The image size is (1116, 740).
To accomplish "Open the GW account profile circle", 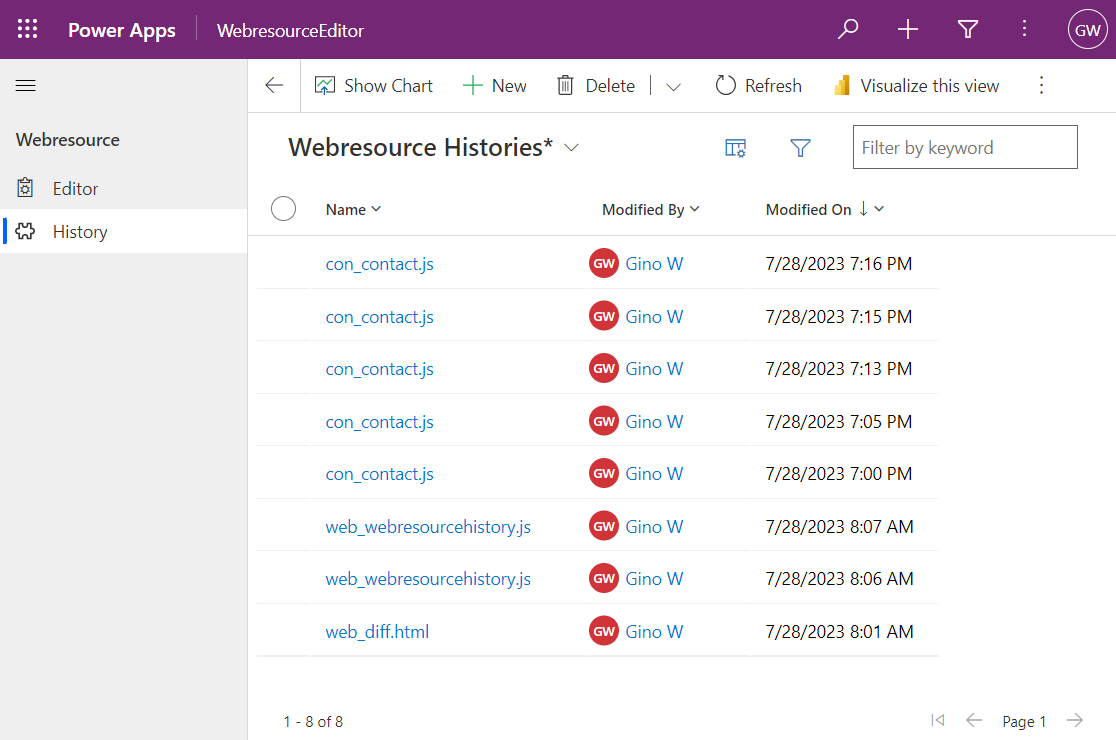I will (1087, 29).
